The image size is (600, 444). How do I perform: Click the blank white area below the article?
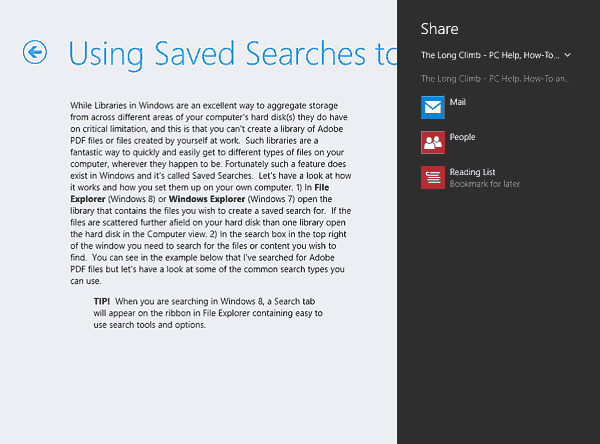point(200,390)
